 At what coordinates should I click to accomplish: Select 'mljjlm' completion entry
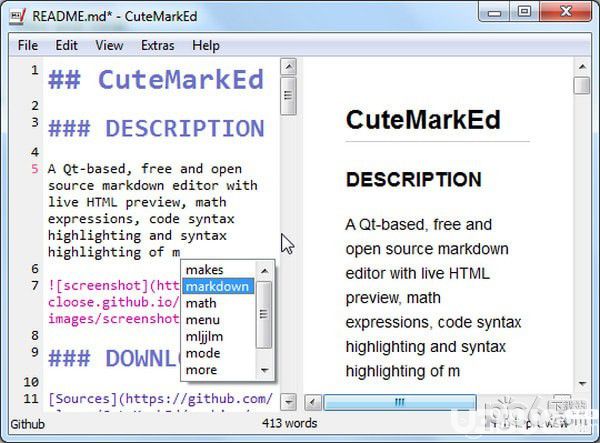(x=218, y=336)
